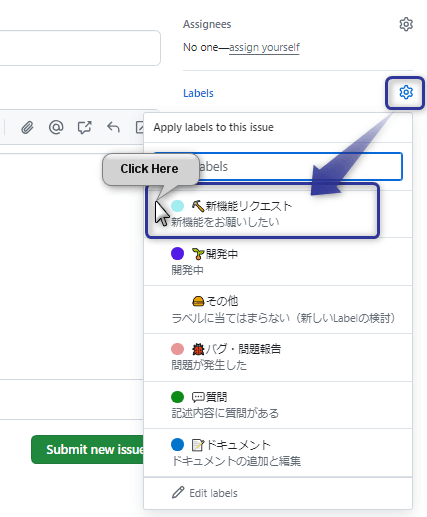Open the Assignees gear settings
Viewport: 427px width, 517px height.
coord(406,24)
